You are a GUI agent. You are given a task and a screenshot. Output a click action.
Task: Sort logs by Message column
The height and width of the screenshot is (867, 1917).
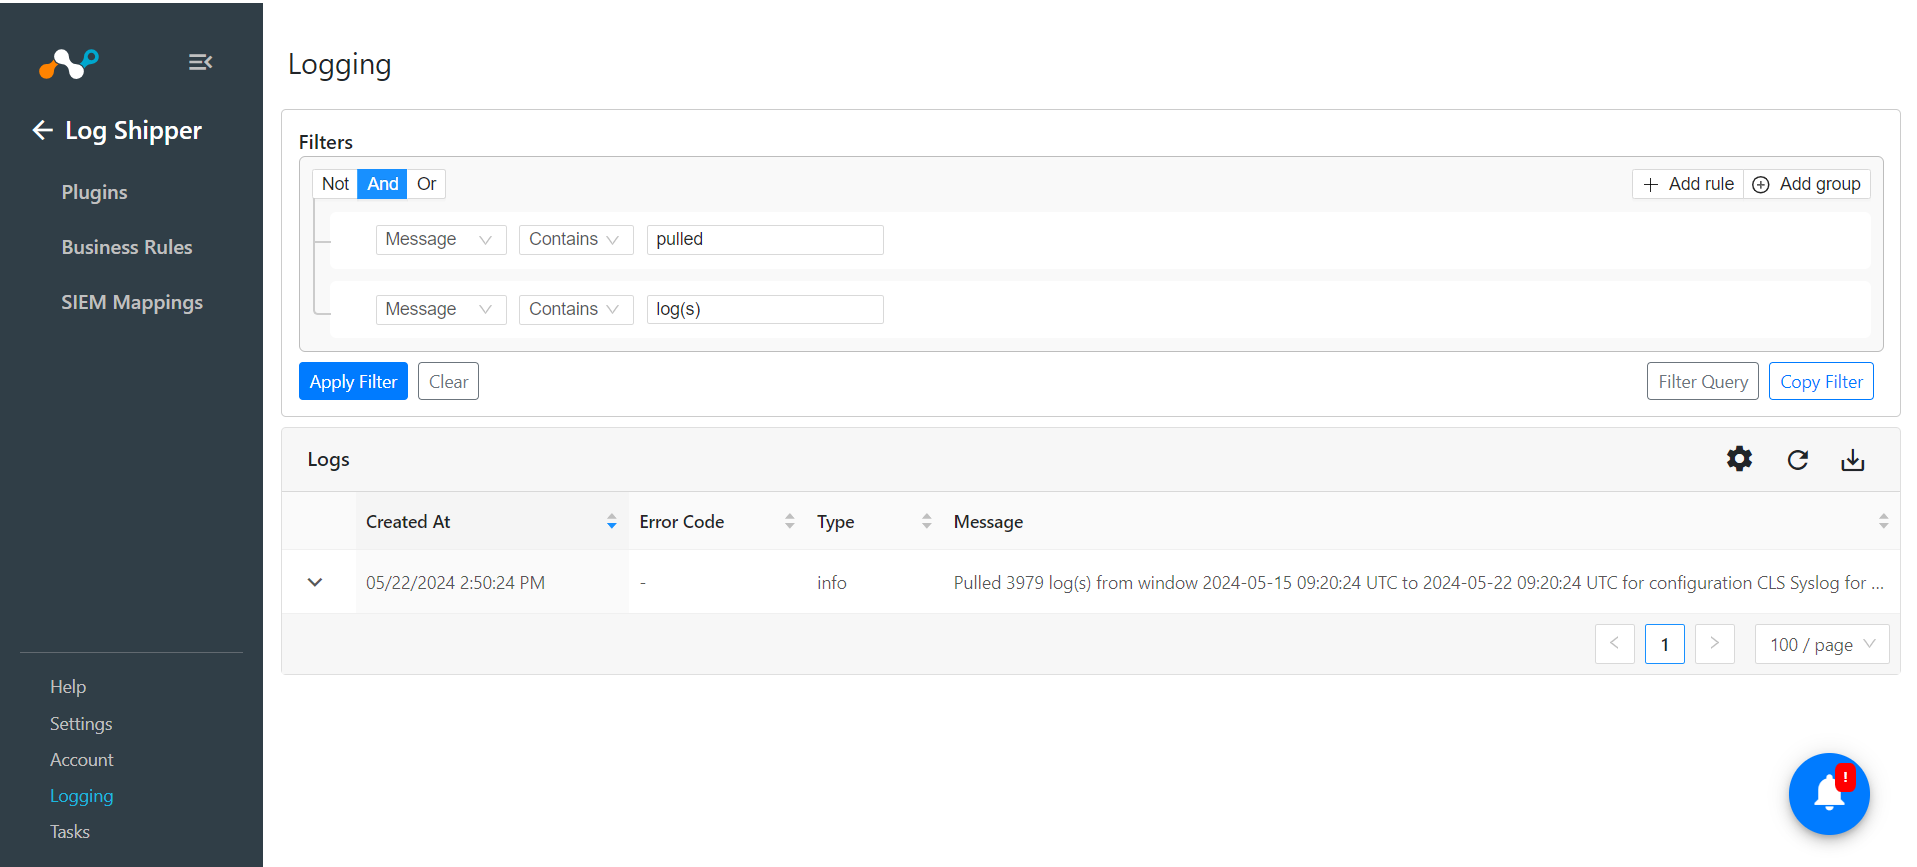[1883, 522]
